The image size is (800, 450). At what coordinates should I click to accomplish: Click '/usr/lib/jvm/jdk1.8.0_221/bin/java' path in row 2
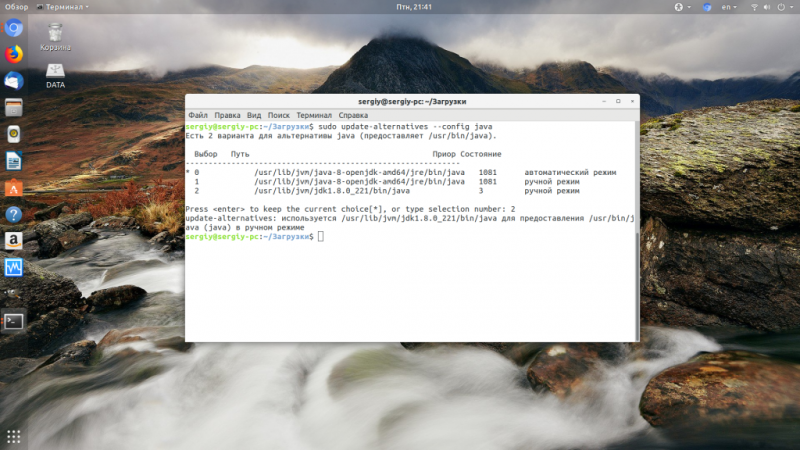click(x=332, y=191)
